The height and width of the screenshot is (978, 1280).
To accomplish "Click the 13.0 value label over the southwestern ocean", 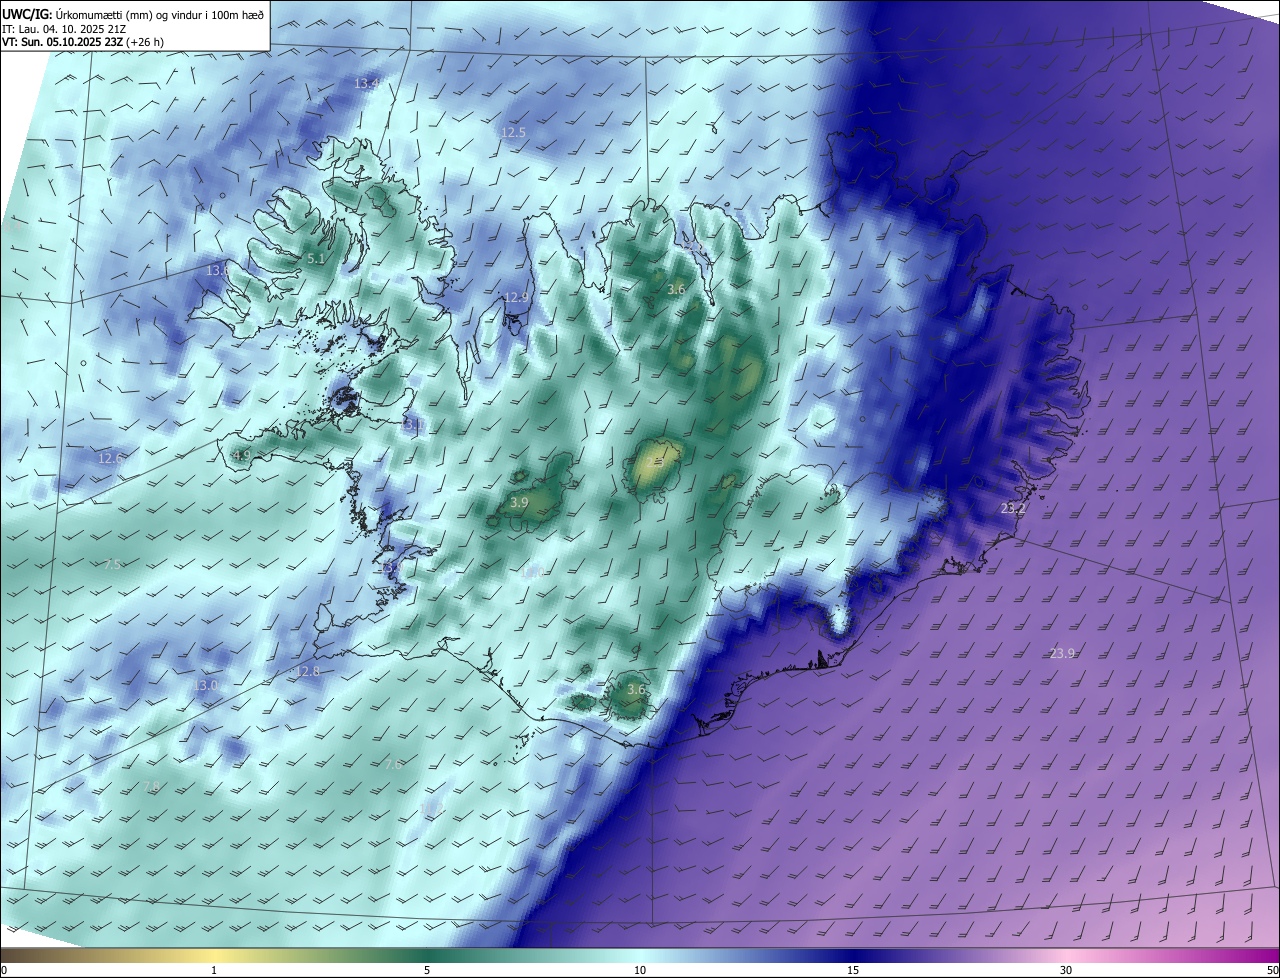I will click(x=207, y=685).
